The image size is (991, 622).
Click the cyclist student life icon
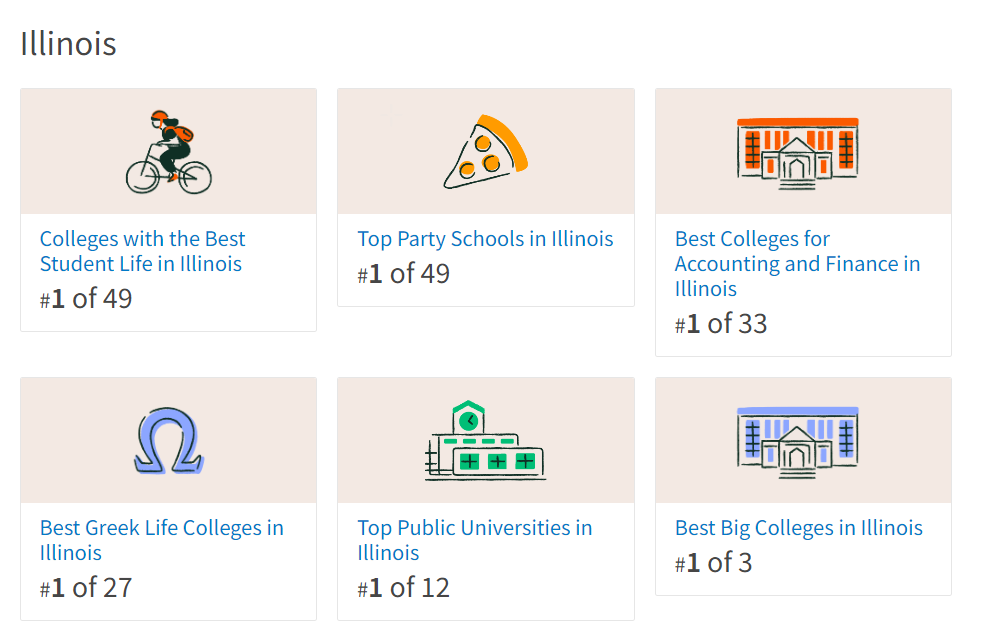tap(169, 152)
